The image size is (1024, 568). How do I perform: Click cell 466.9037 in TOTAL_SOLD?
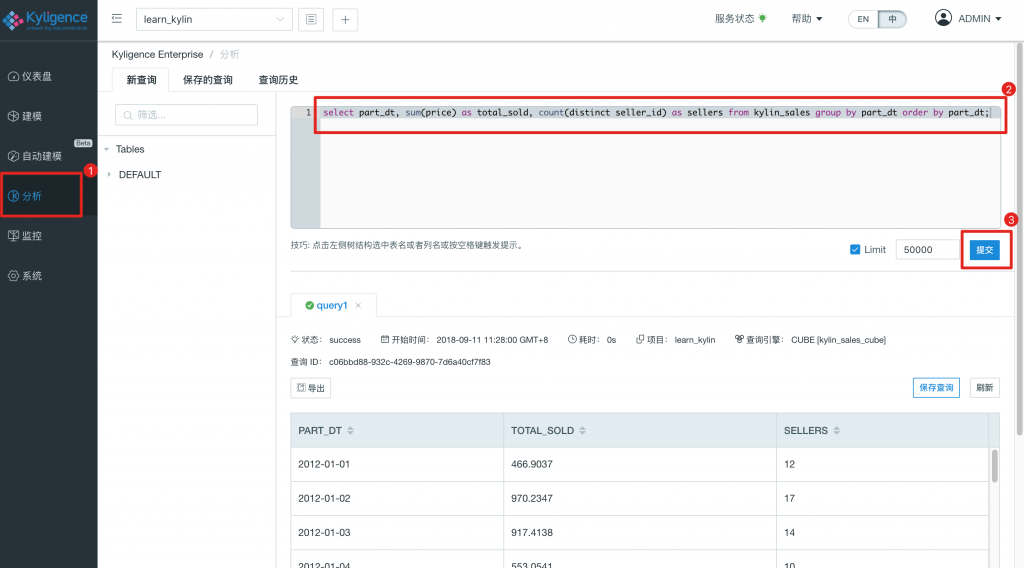click(532, 464)
